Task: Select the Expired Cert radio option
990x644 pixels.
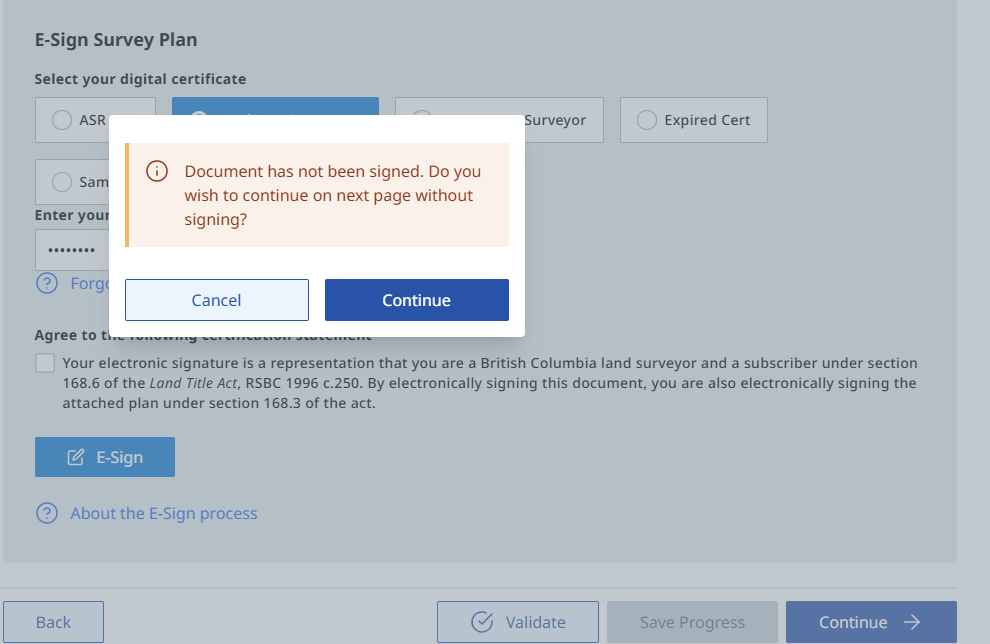Action: (x=648, y=120)
